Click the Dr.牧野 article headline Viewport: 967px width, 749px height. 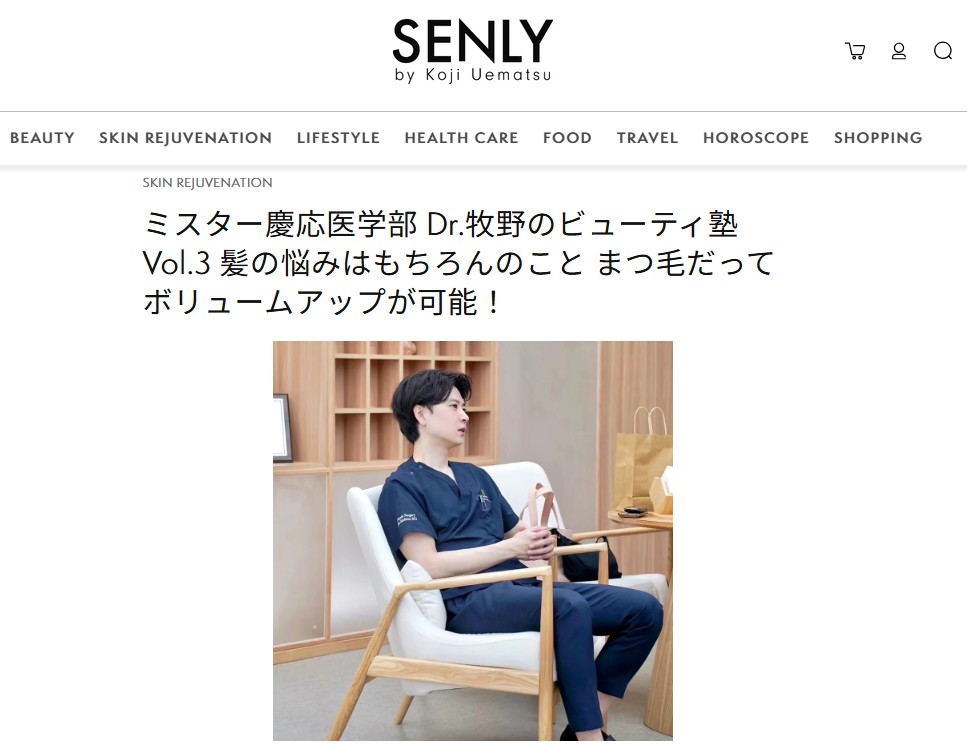click(458, 263)
